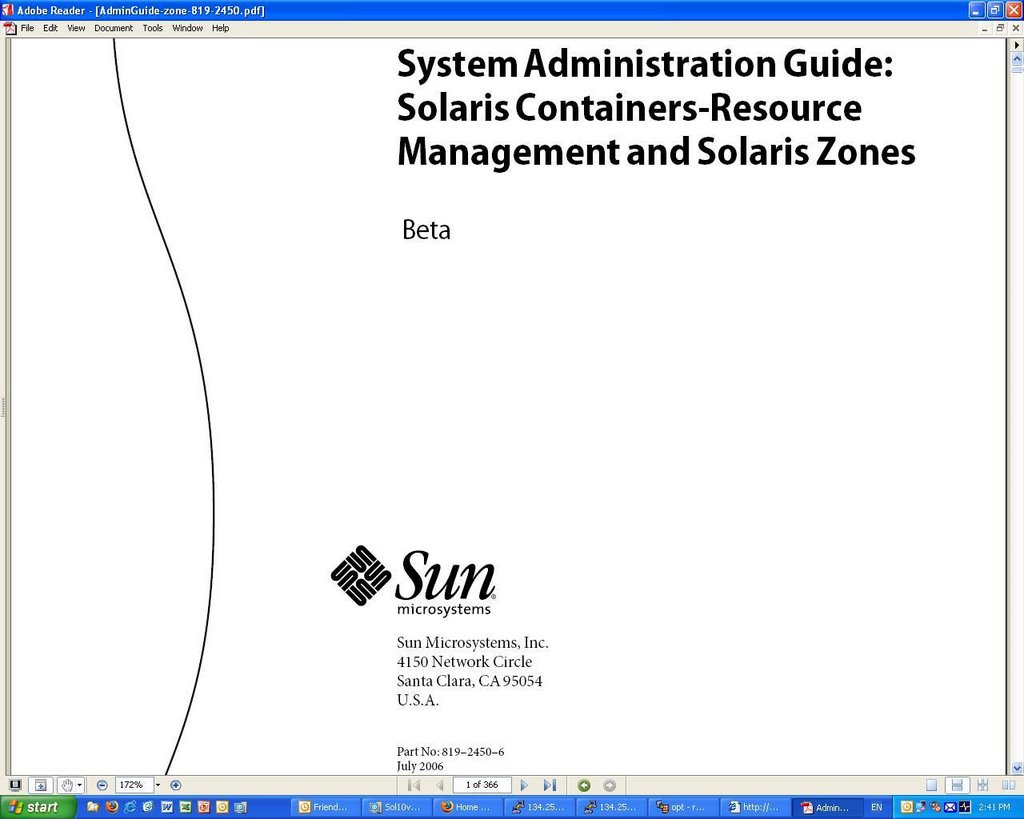The height and width of the screenshot is (819, 1024).
Task: Minimize the document window in menu bar
Action: (985, 28)
